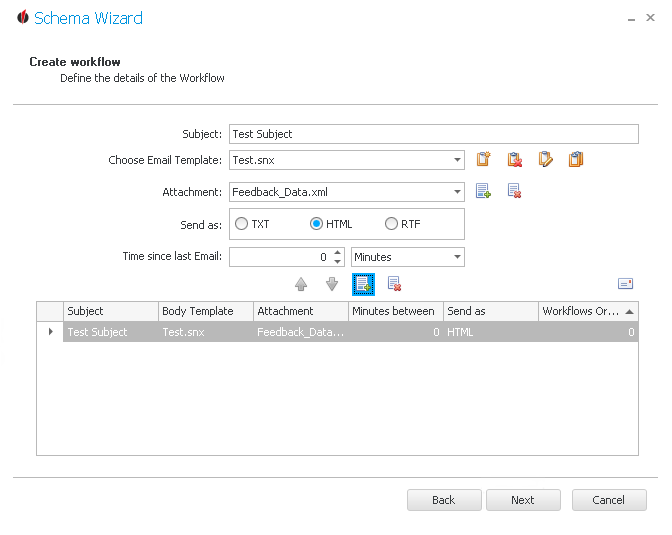Increase Time since last Email value
The image size is (672, 535).
click(x=338, y=252)
